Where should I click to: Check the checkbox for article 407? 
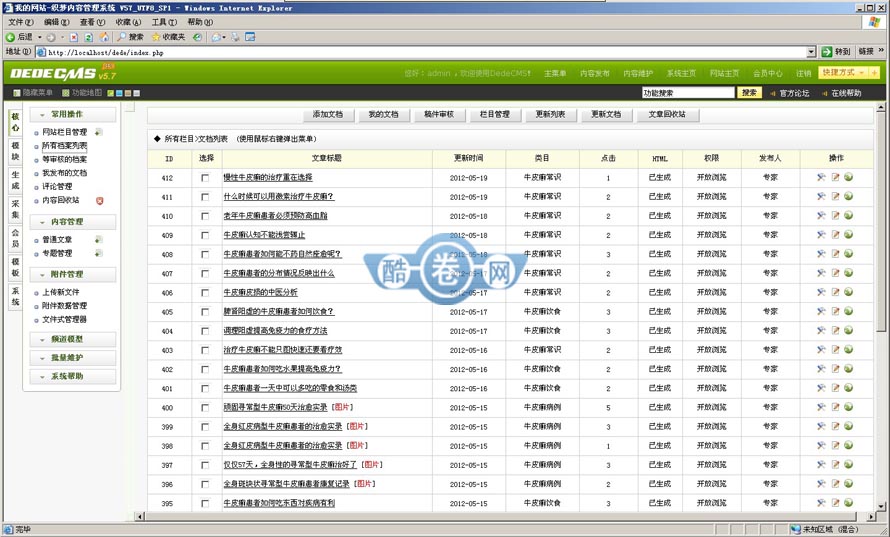[x=205, y=274]
